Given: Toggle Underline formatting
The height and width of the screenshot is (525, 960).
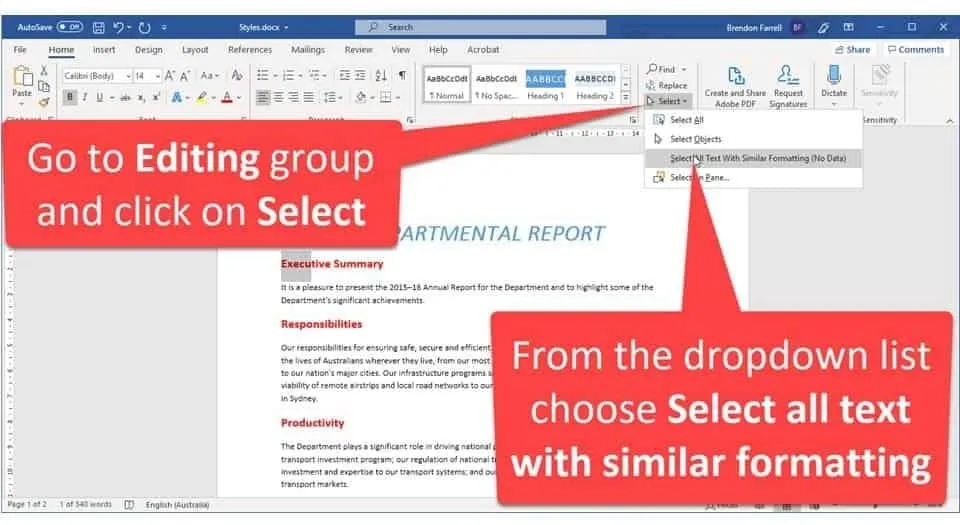Looking at the screenshot, I should pos(99,97).
